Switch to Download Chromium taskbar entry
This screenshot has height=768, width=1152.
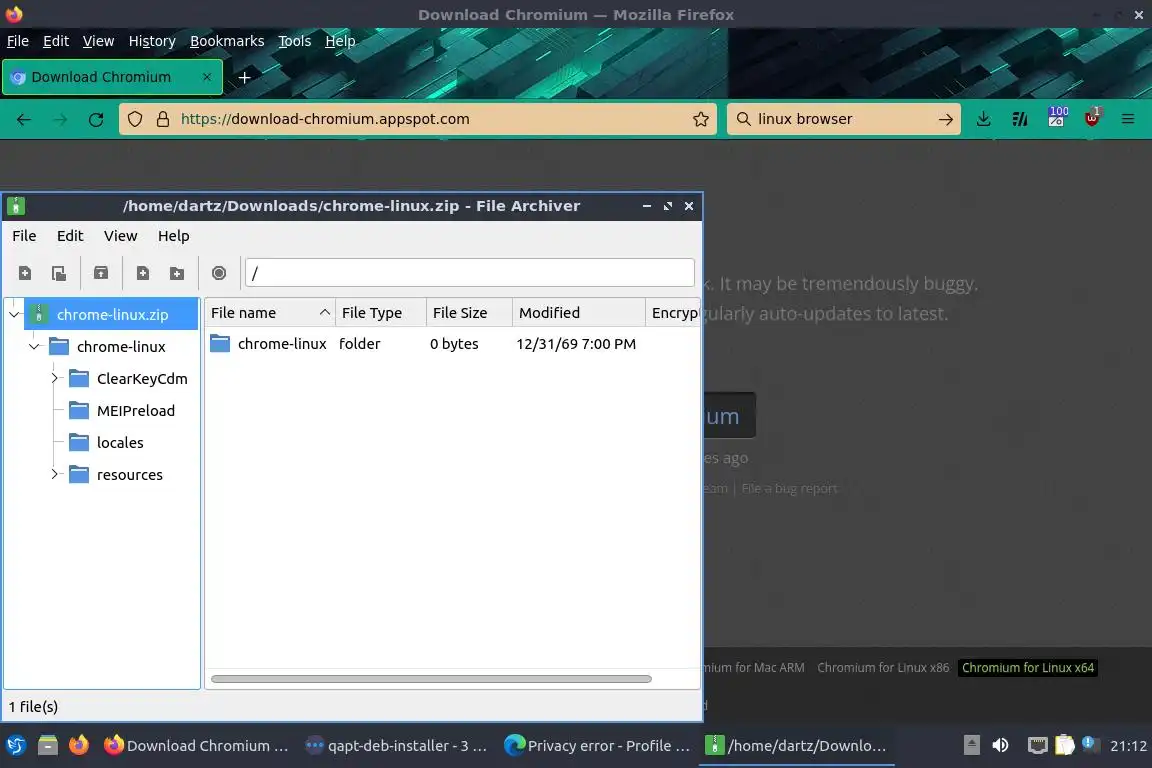click(196, 745)
